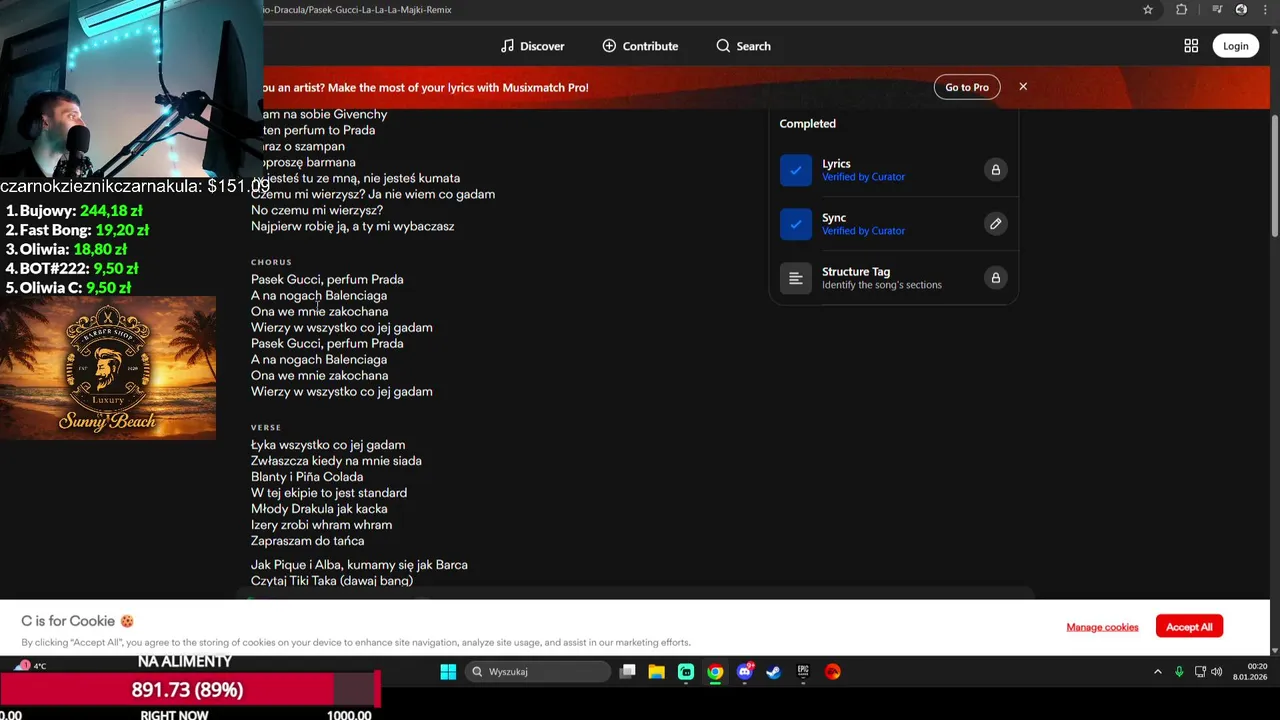Image resolution: width=1280 pixels, height=720 pixels.
Task: Open the Musixmatch apps grid icon
Action: click(x=1191, y=46)
